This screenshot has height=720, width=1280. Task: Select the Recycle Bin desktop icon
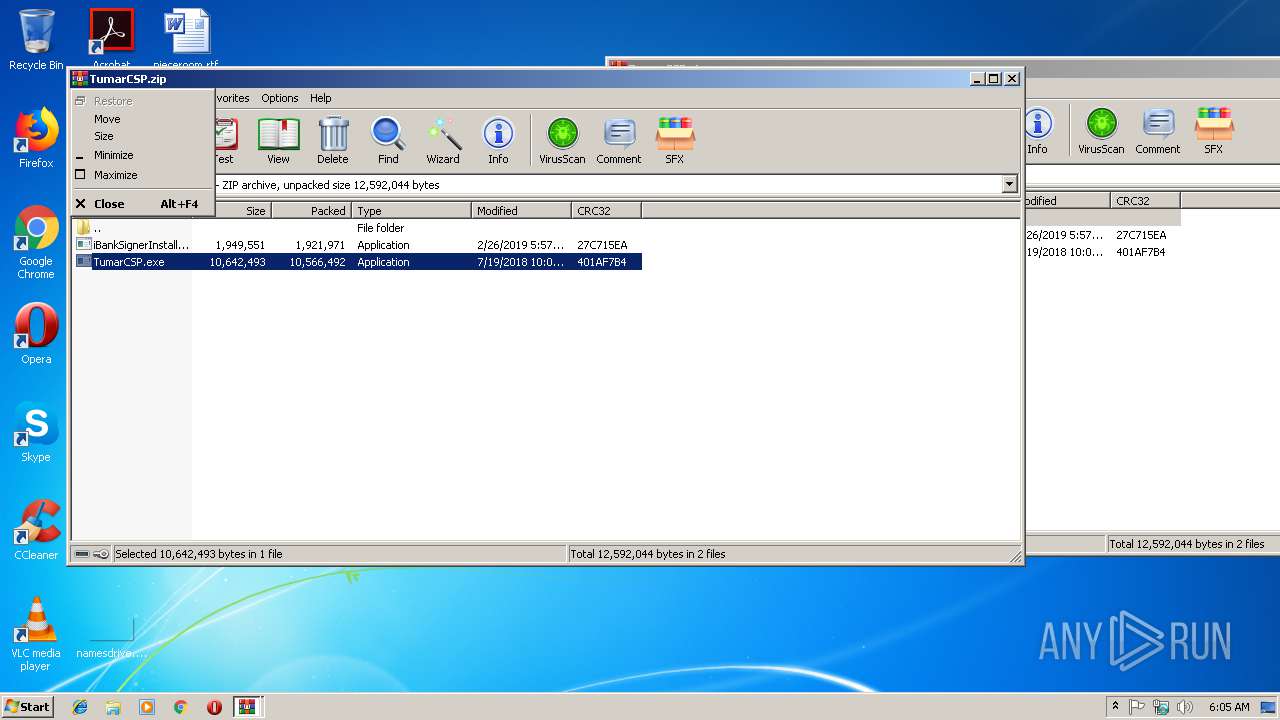[36, 40]
